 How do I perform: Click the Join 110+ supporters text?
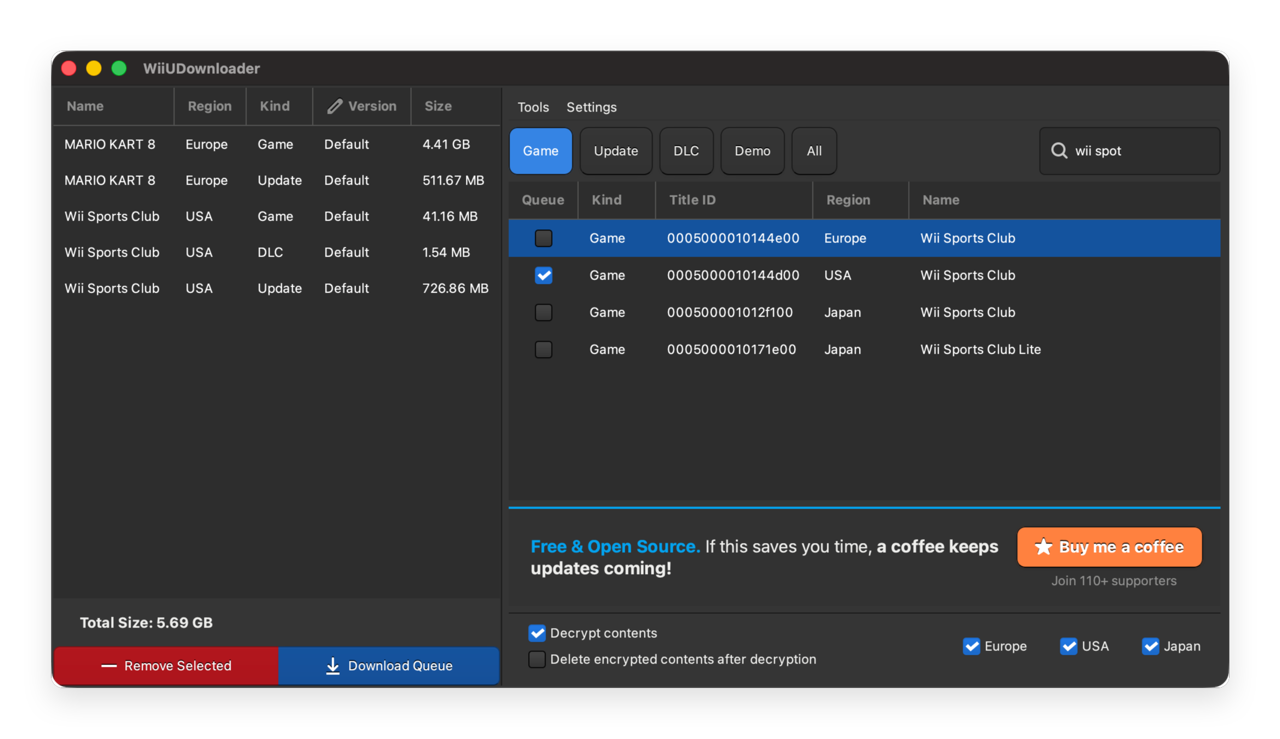coord(1114,581)
